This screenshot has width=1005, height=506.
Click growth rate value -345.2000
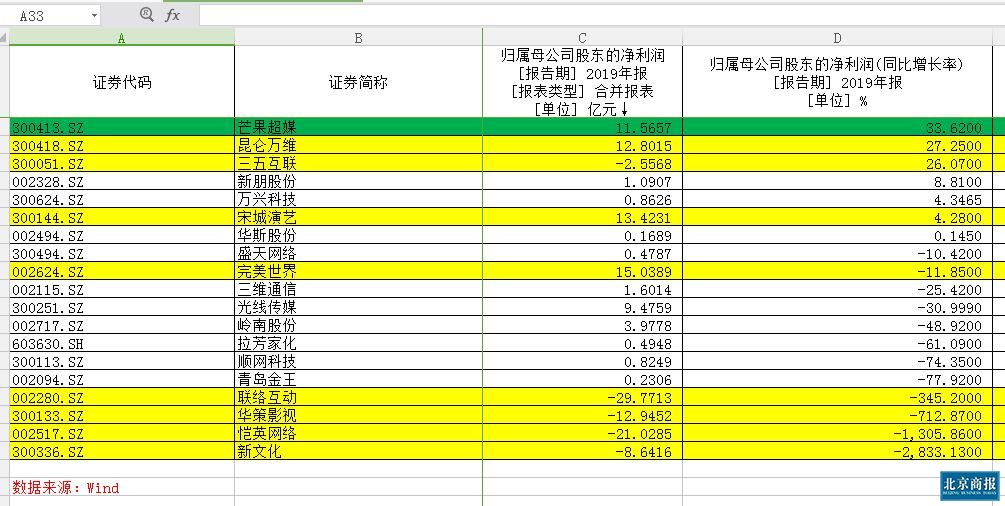click(837, 396)
